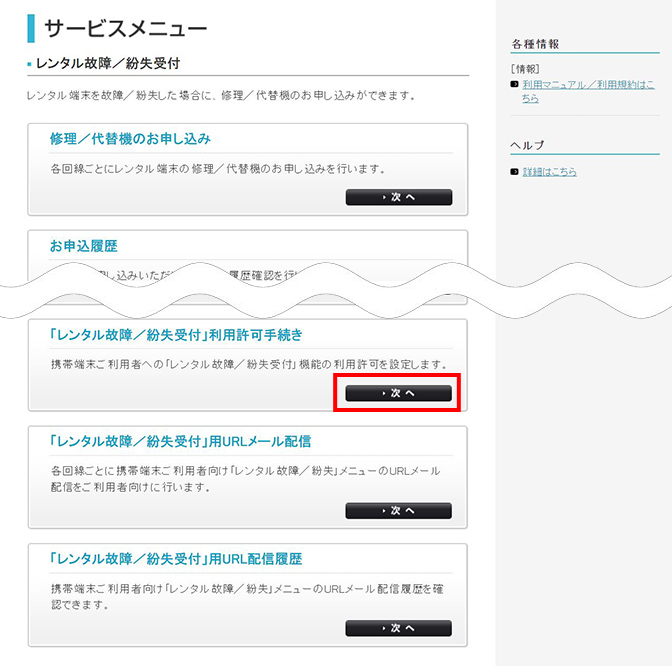Screen dimensions: 672x666
Task: Click description about メニューのURLメール配信をご利用者向けに行います
Action: pyautogui.click(x=246, y=479)
